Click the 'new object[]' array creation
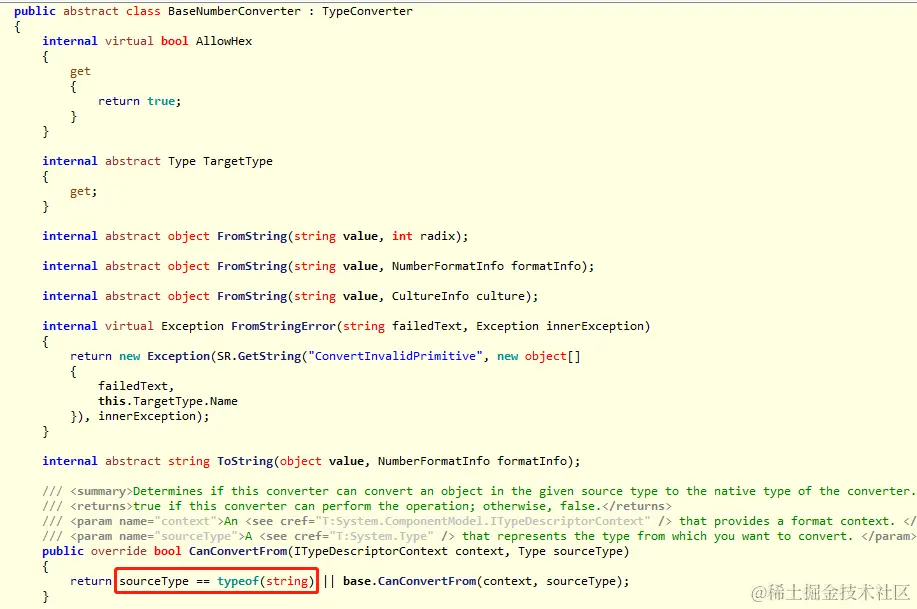The image size is (917, 609). (539, 356)
